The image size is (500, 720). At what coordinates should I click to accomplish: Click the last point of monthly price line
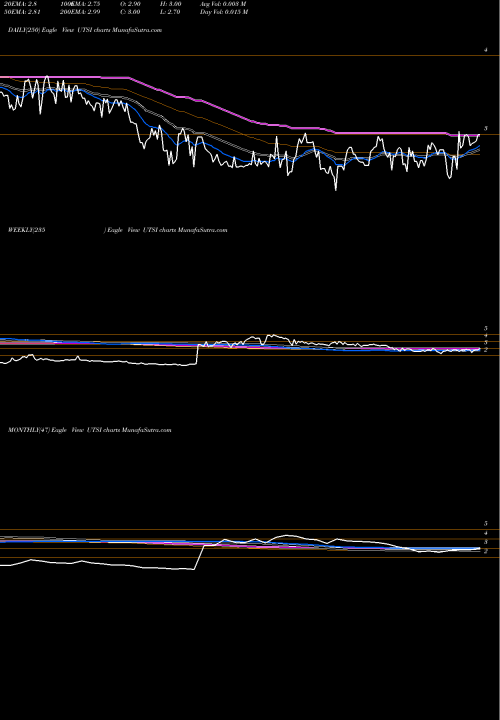point(479,548)
